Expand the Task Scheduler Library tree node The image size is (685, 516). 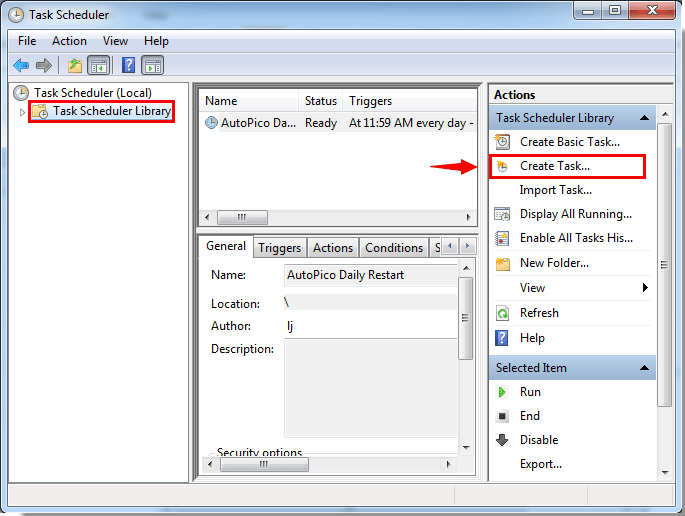pyautogui.click(x=22, y=112)
